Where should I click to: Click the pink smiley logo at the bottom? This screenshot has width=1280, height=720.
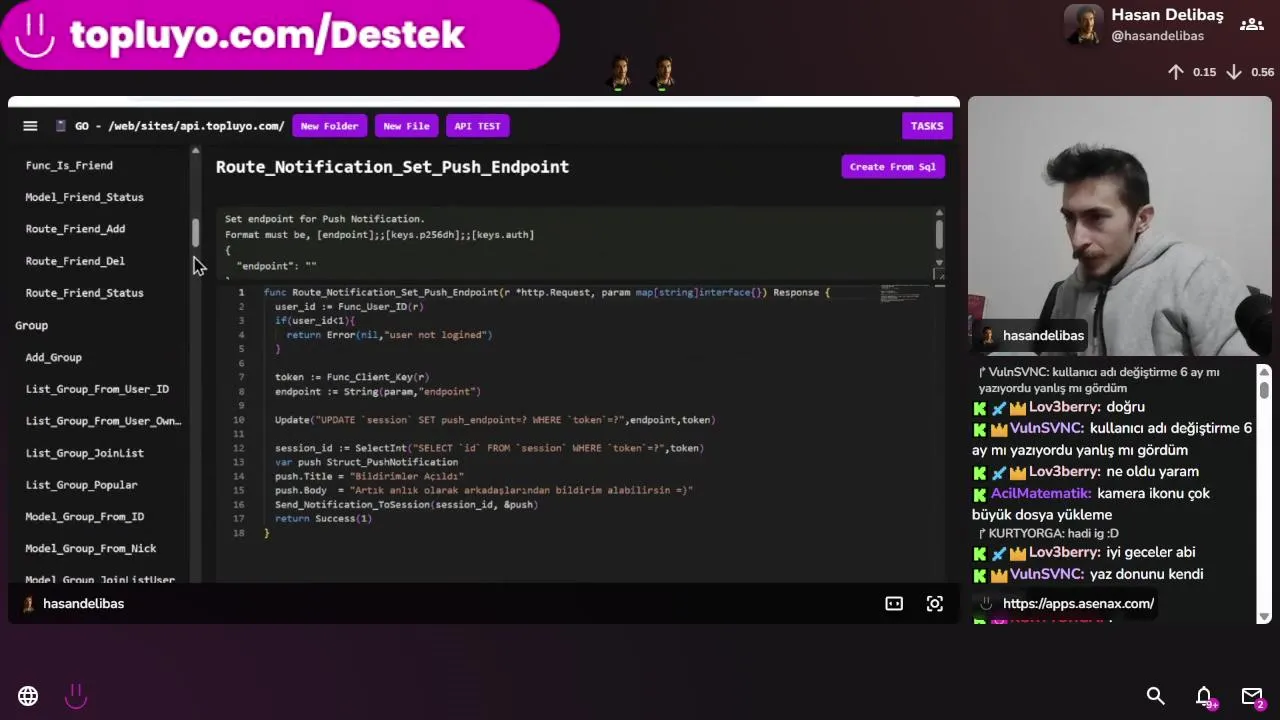(x=76, y=696)
